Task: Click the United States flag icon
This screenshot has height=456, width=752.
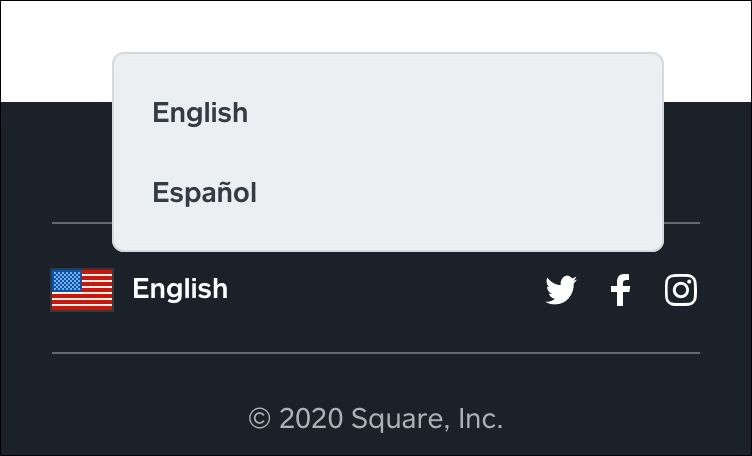Action: [82, 290]
